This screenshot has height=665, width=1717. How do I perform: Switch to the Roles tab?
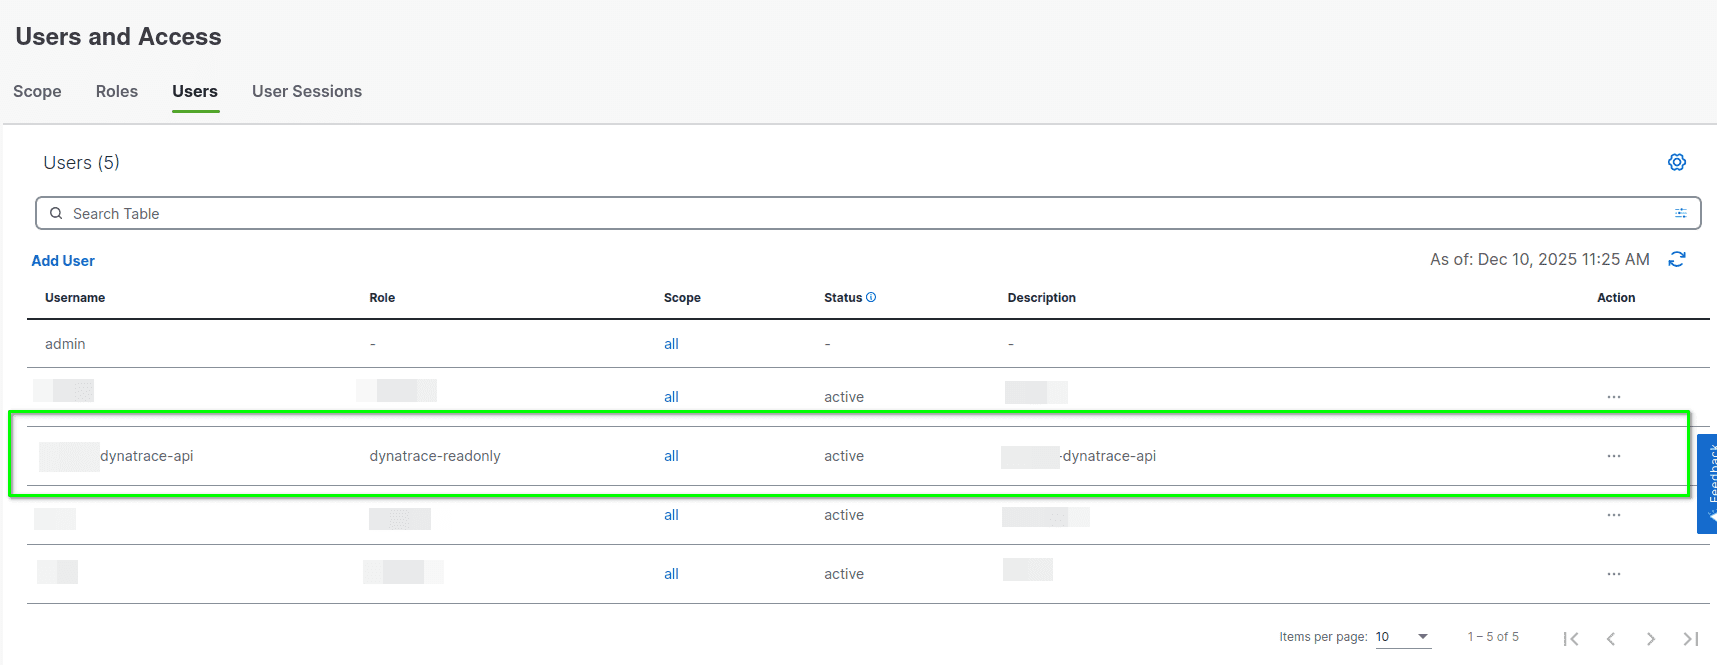click(117, 91)
